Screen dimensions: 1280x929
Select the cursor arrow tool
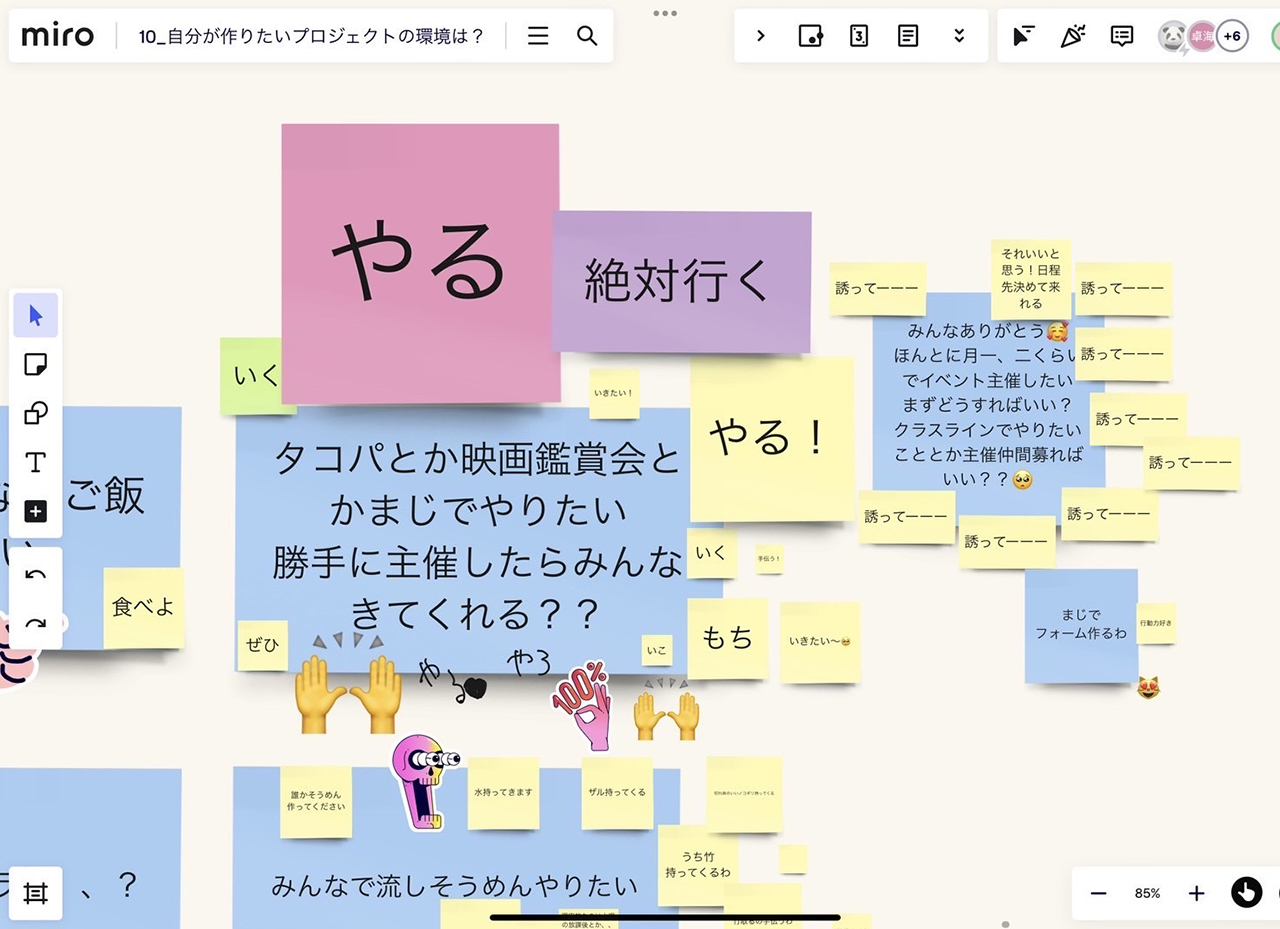click(36, 316)
